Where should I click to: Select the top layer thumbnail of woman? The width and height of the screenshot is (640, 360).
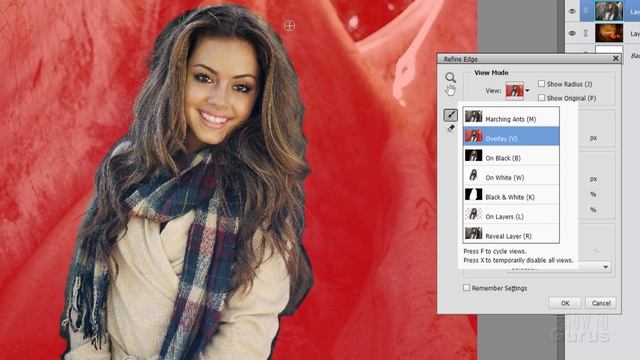tap(609, 11)
